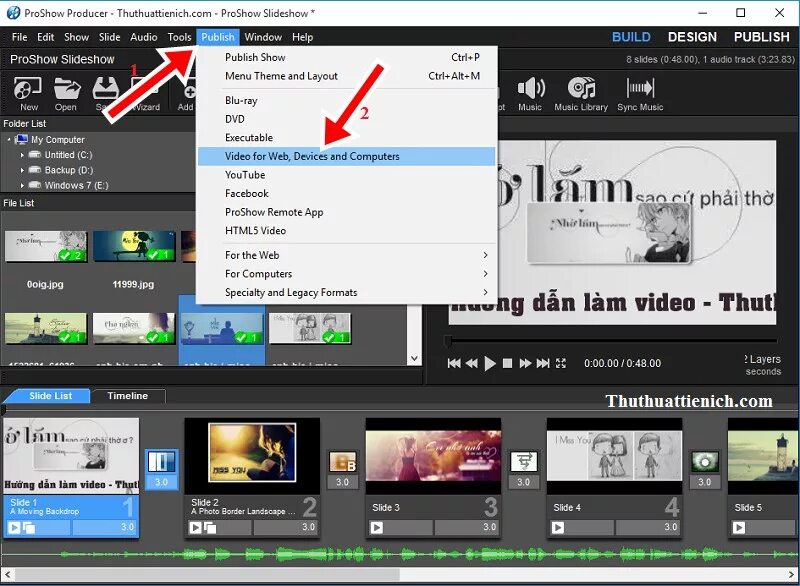The image size is (800, 586).
Task: Click the play button in preview
Action: 490,363
